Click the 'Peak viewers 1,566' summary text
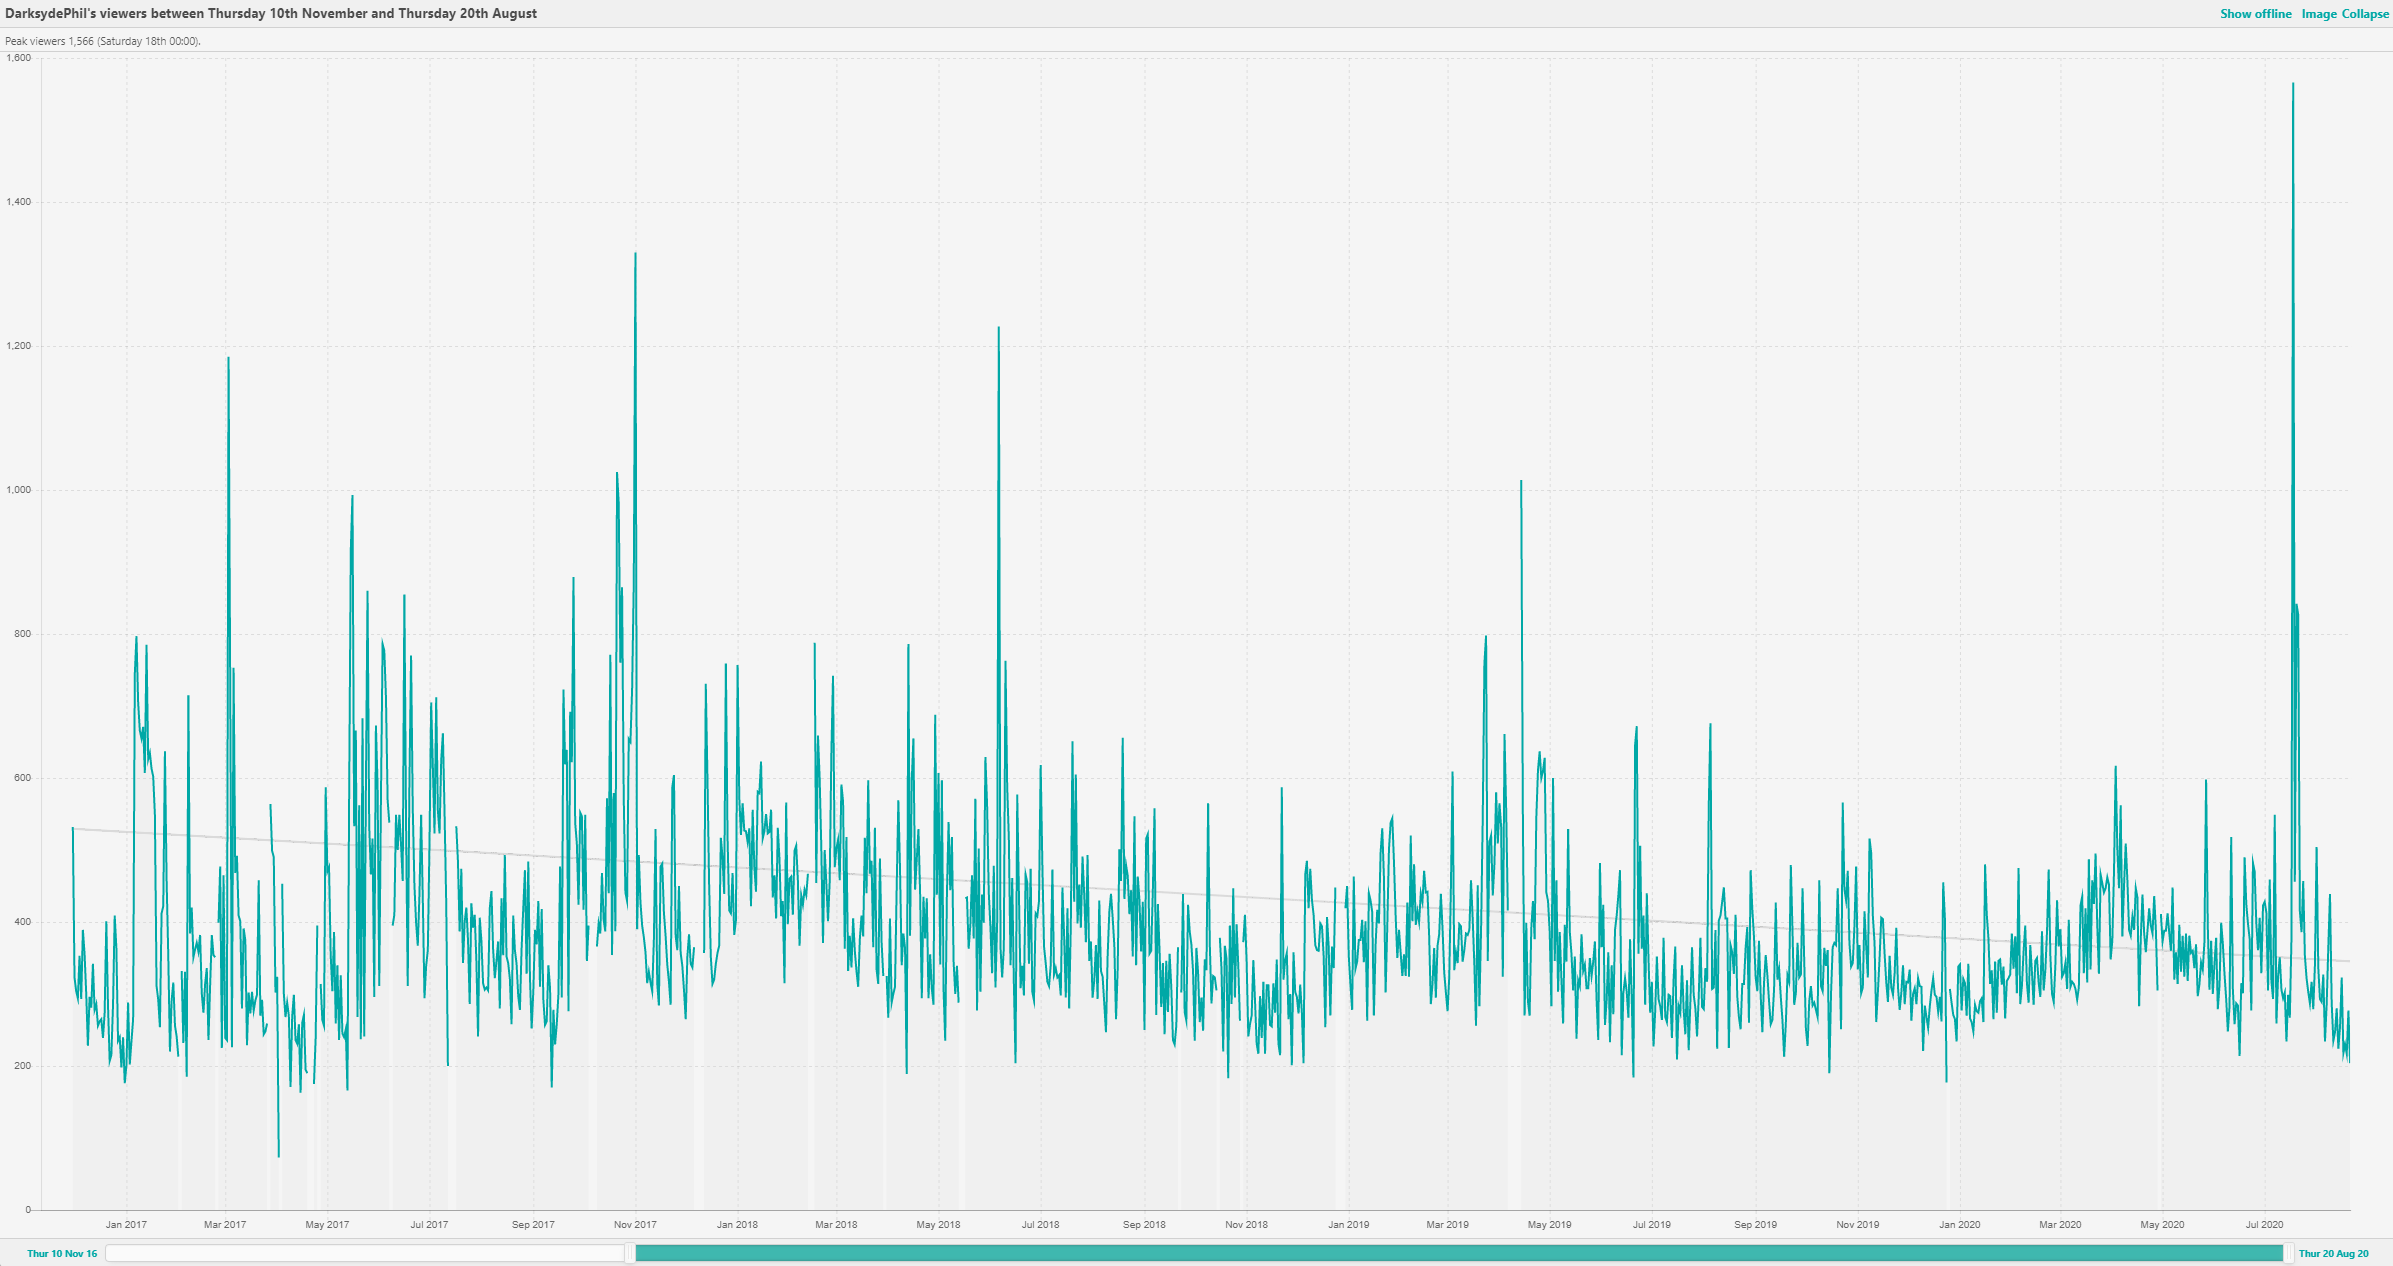This screenshot has width=2393, height=1266. click(x=103, y=42)
